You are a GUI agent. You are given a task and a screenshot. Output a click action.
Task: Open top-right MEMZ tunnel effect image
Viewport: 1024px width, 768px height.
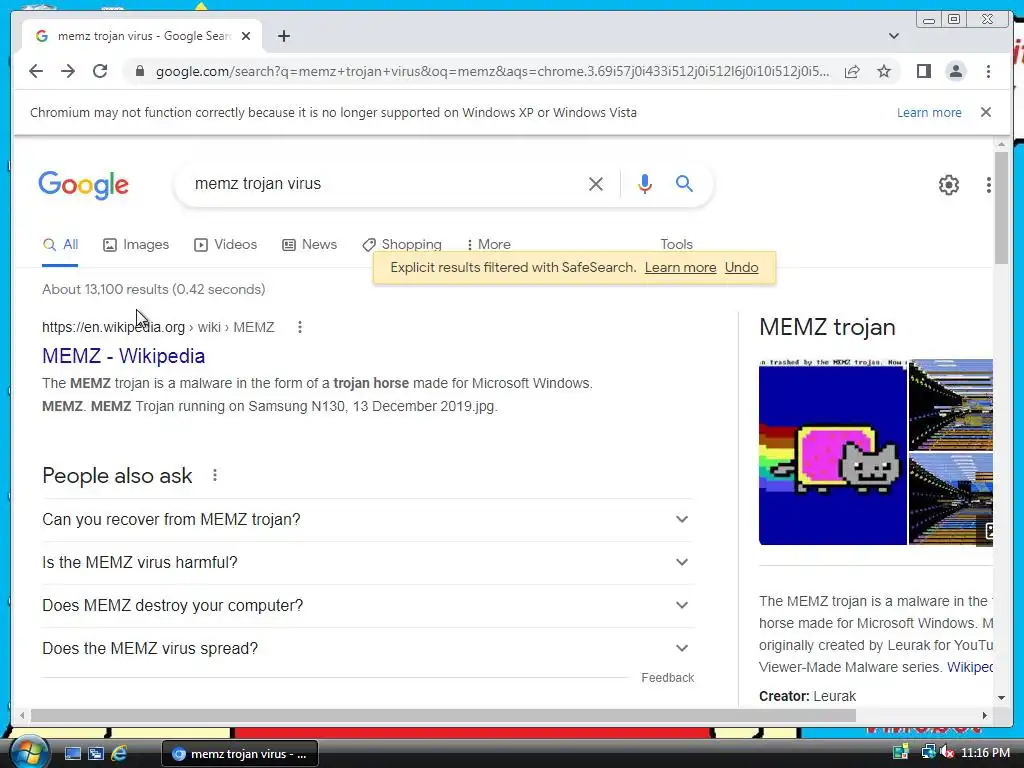[x=951, y=405]
